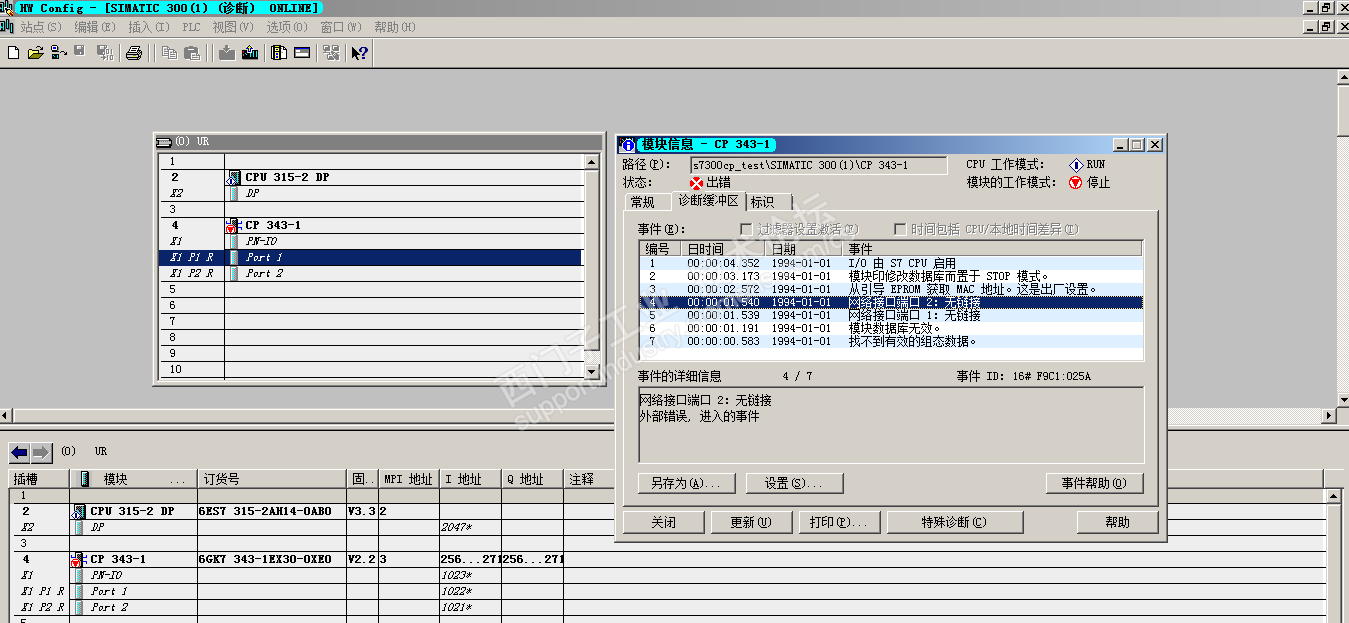The width and height of the screenshot is (1349, 623).
Task: Click the 帮助 button in the dialog
Action: tap(1117, 522)
